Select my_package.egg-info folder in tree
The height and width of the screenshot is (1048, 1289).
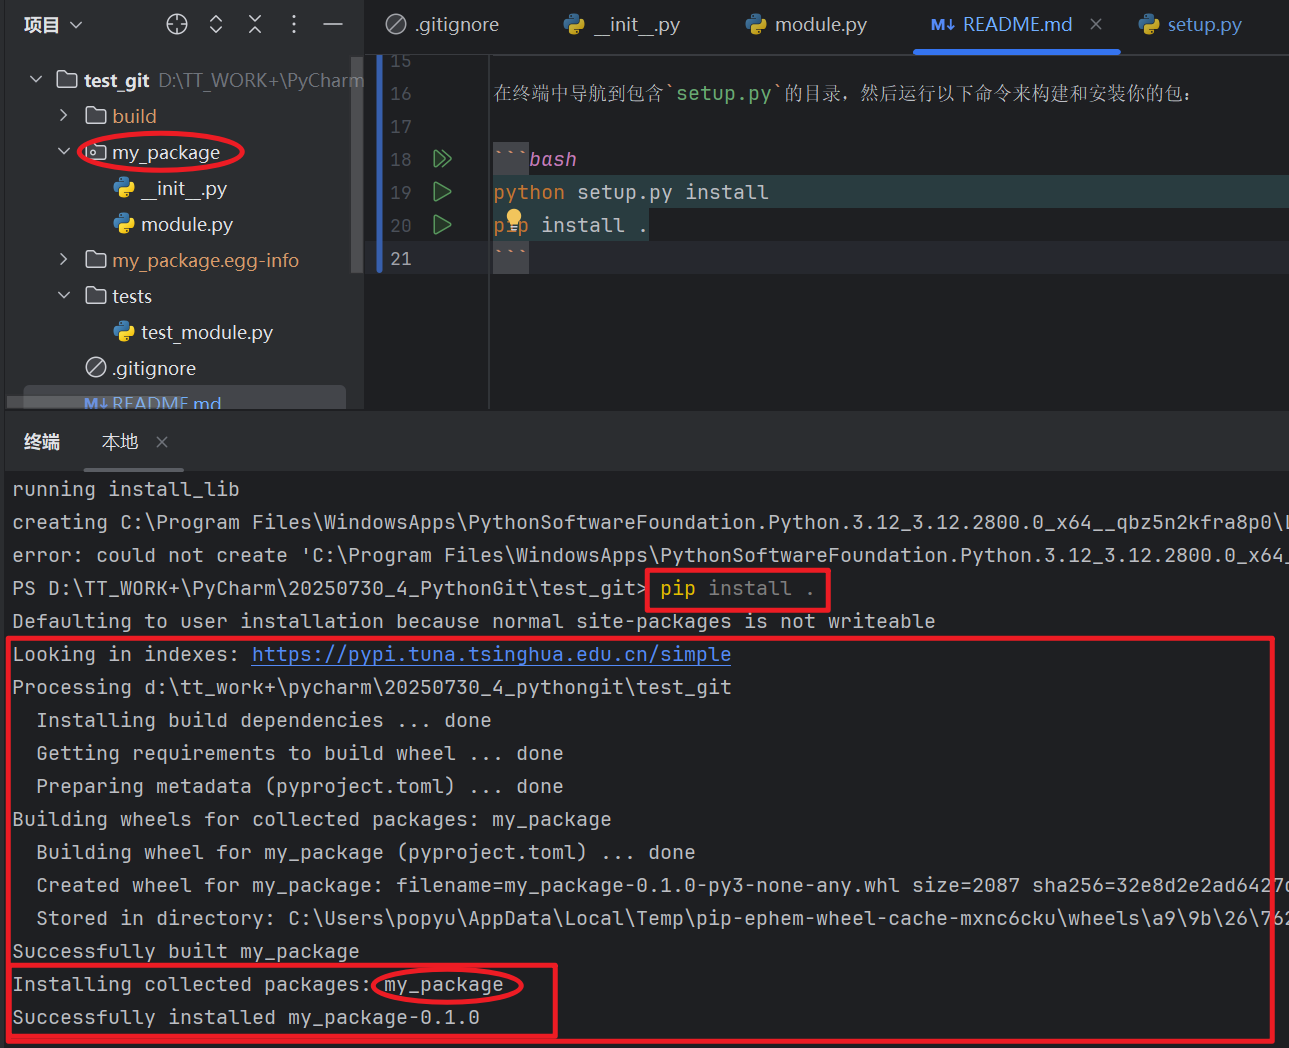[205, 260]
